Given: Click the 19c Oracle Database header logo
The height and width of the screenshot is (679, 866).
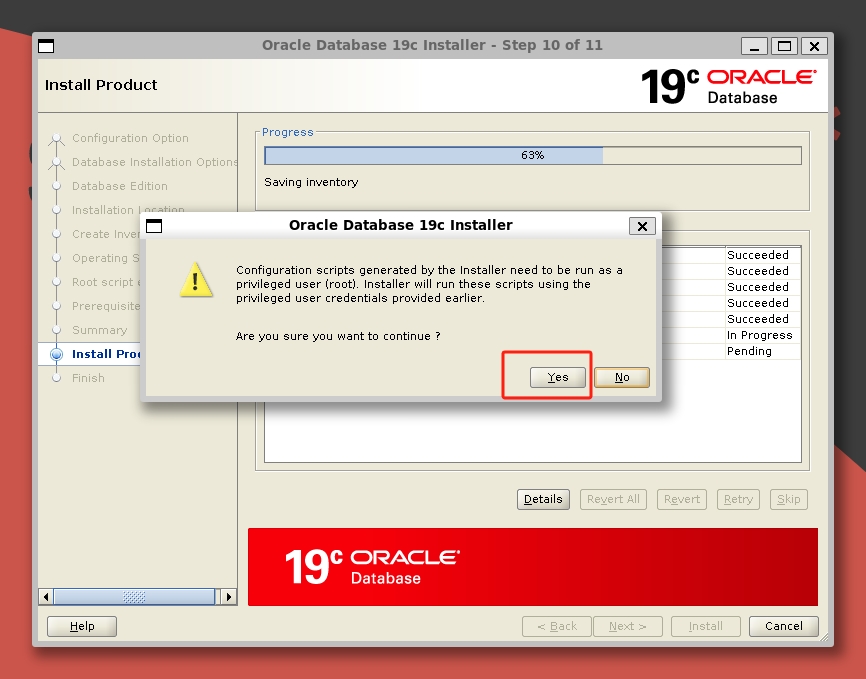Looking at the screenshot, I should 728,86.
